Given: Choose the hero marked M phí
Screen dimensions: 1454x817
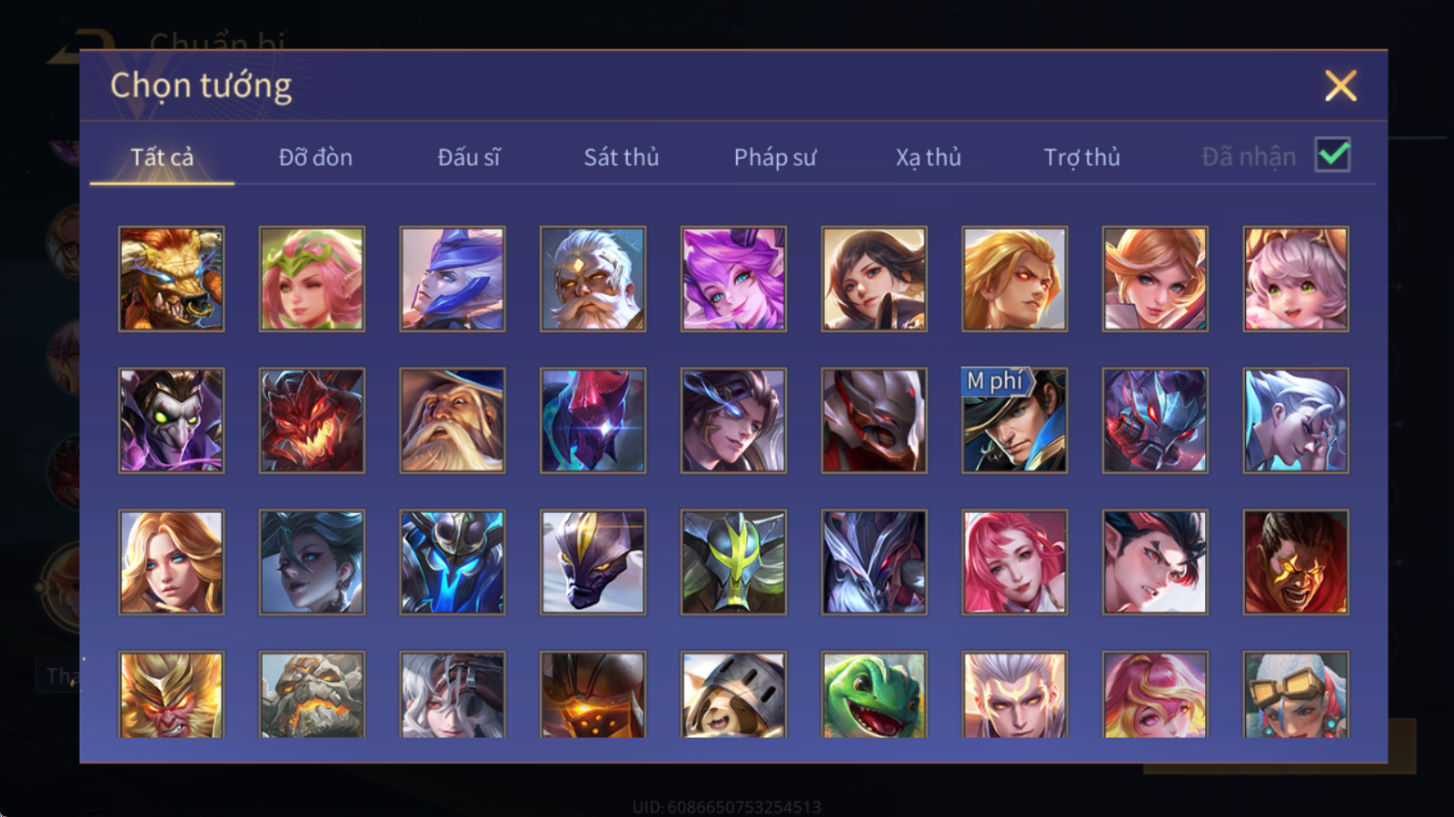Looking at the screenshot, I should coord(1014,420).
